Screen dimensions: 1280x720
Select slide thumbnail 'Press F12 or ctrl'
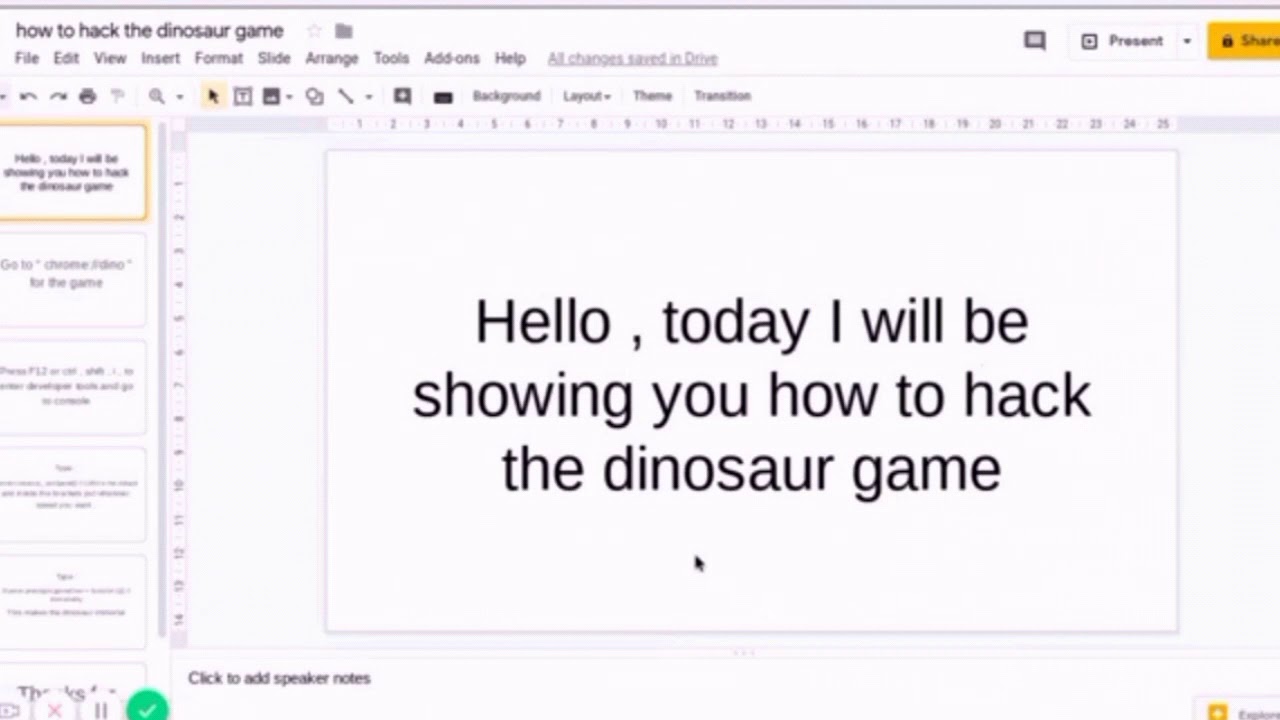(72, 387)
